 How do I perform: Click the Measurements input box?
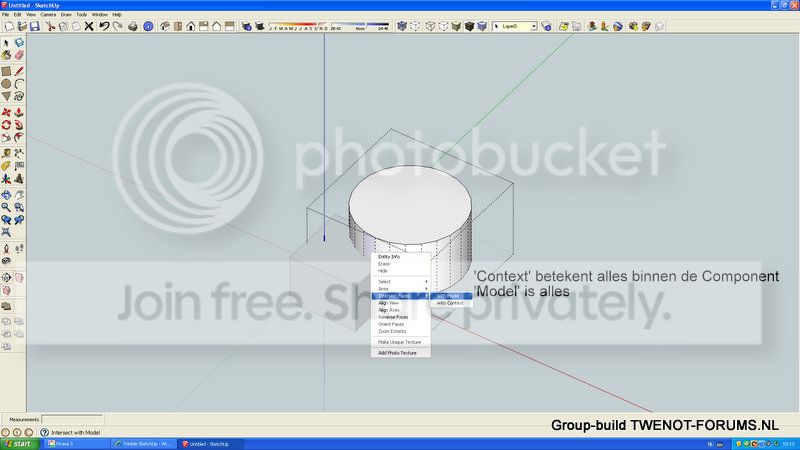[x=72, y=419]
